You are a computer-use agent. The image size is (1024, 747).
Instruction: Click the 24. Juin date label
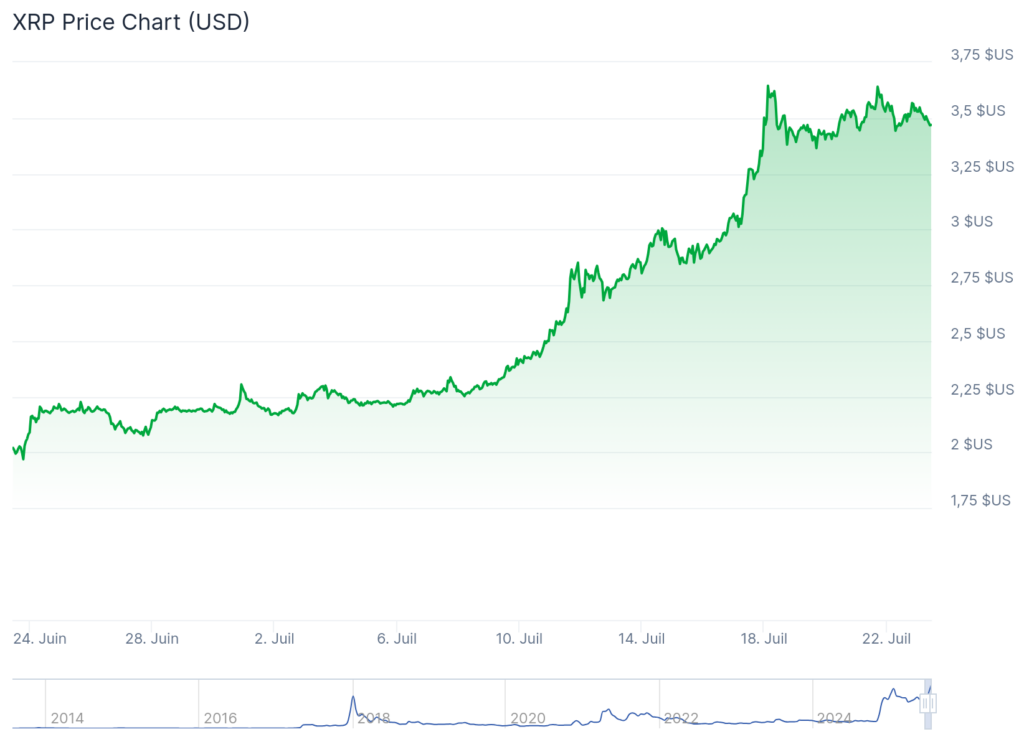[40, 638]
